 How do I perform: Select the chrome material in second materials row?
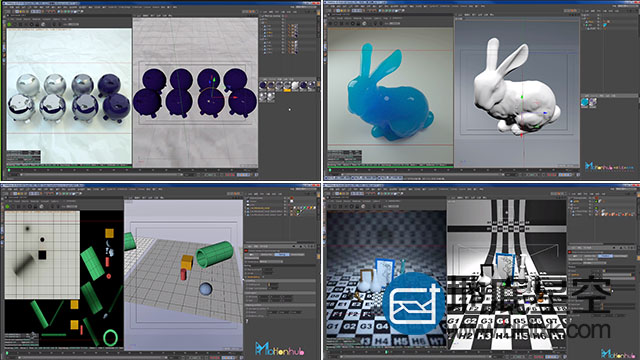coord(263,96)
